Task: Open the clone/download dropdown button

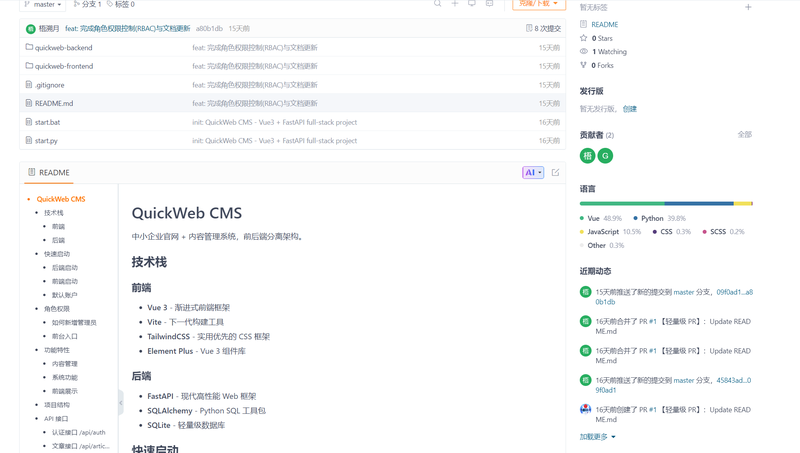Action: (539, 4)
